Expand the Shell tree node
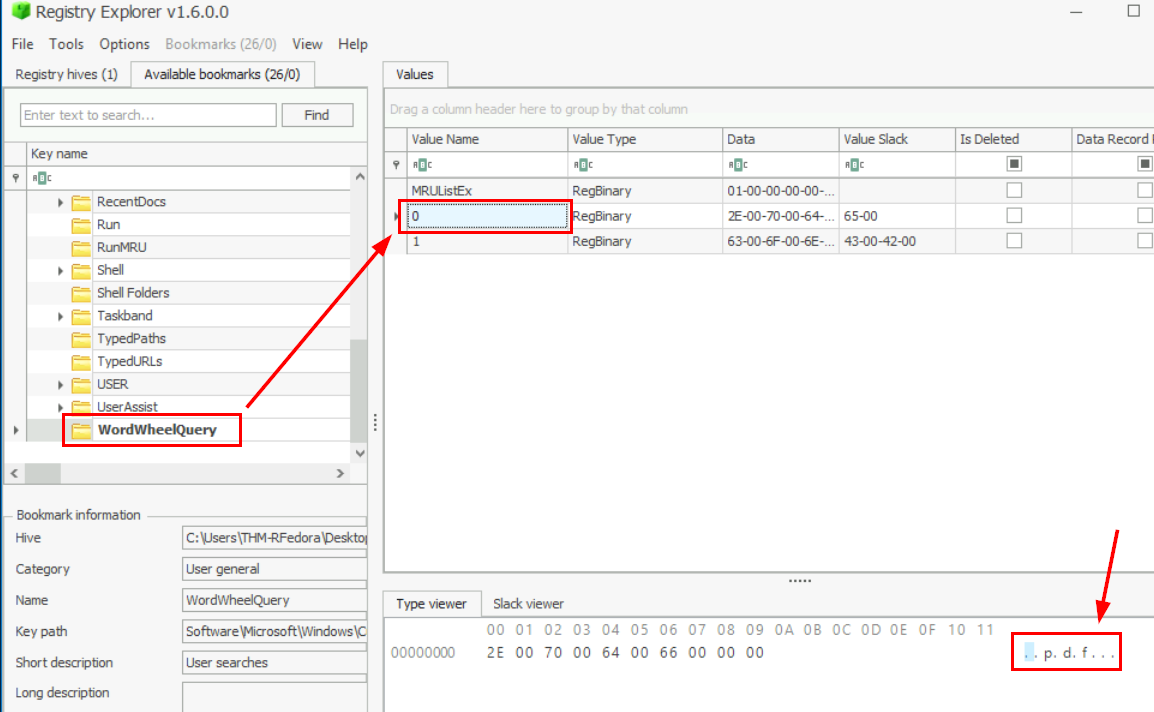This screenshot has height=712, width=1154. click(x=61, y=270)
